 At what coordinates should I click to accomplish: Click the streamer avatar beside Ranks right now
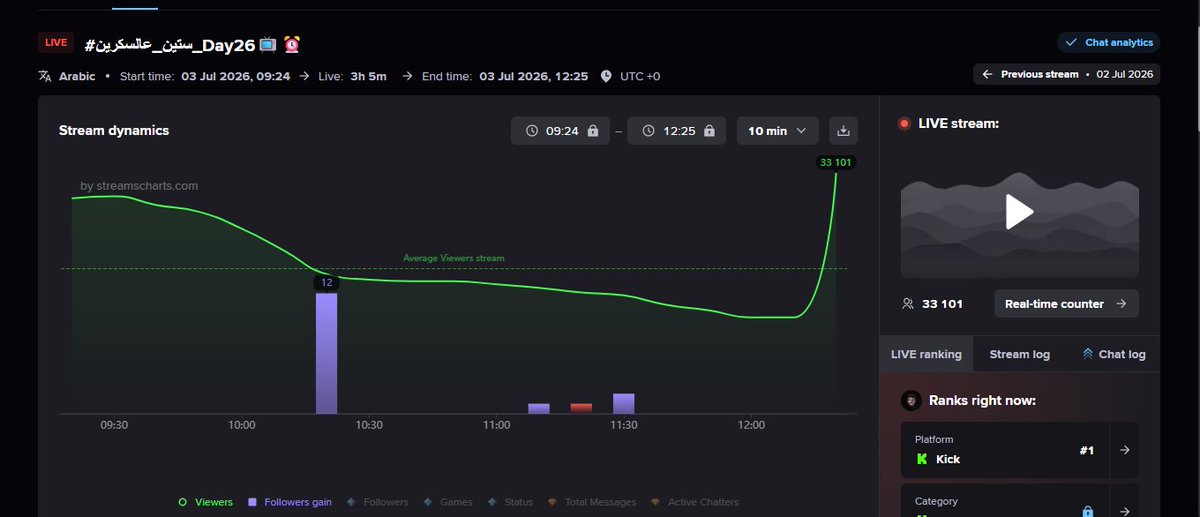911,400
